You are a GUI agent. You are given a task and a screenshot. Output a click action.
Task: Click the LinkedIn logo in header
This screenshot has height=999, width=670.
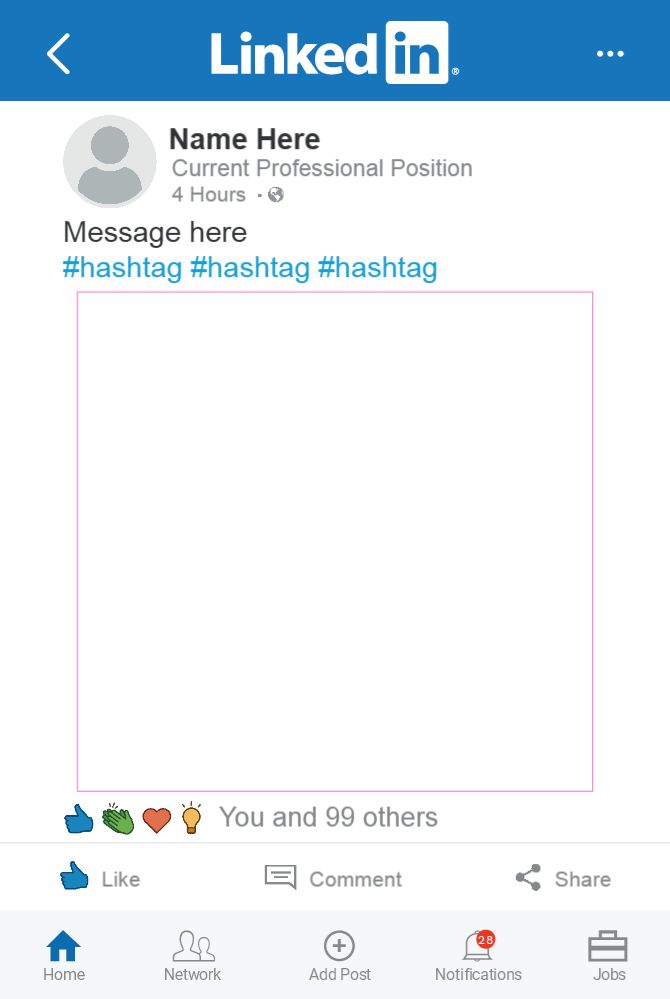334,53
